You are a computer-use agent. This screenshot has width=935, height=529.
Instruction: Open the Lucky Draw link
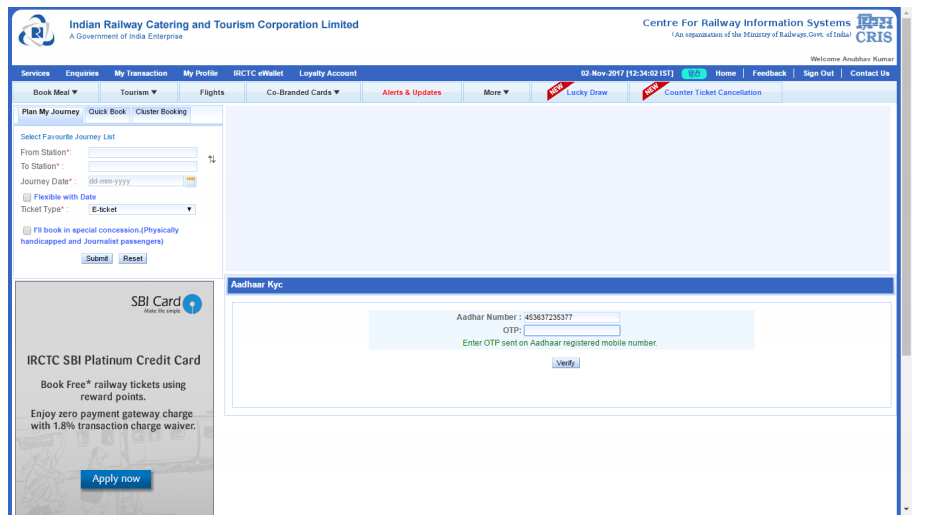pyautogui.click(x=587, y=92)
